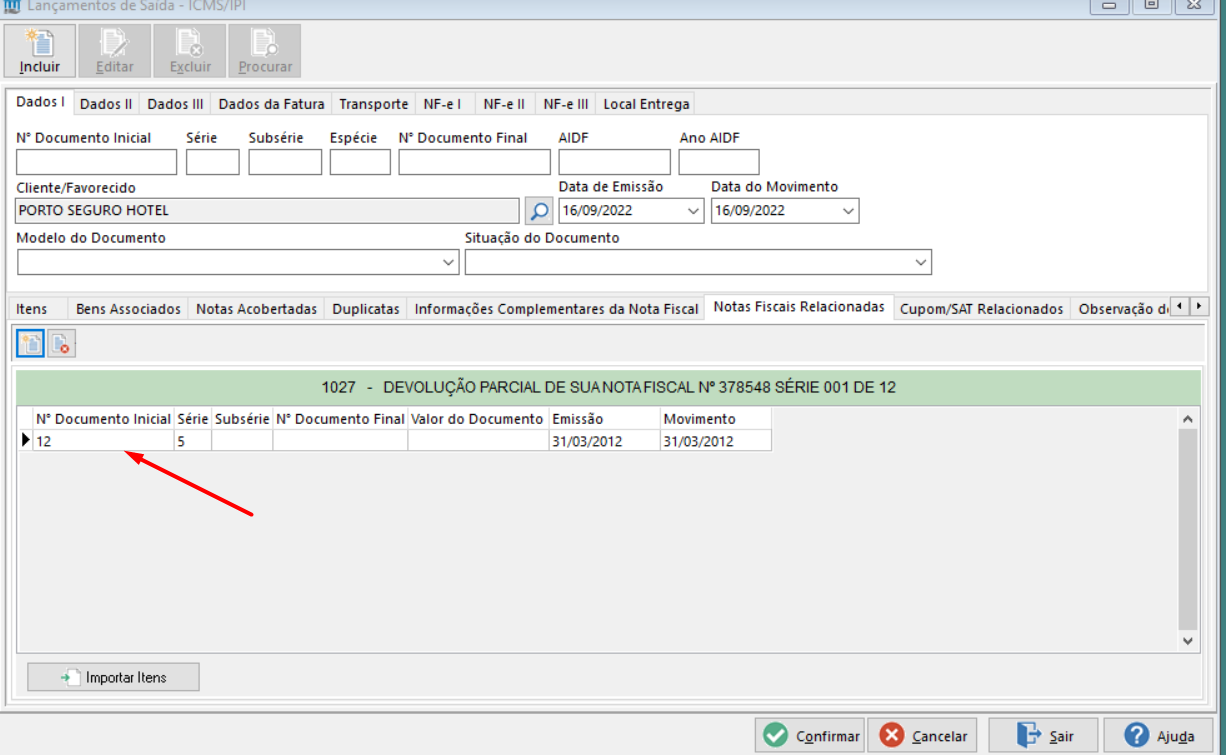Focus the Subsérie input field

pos(285,162)
